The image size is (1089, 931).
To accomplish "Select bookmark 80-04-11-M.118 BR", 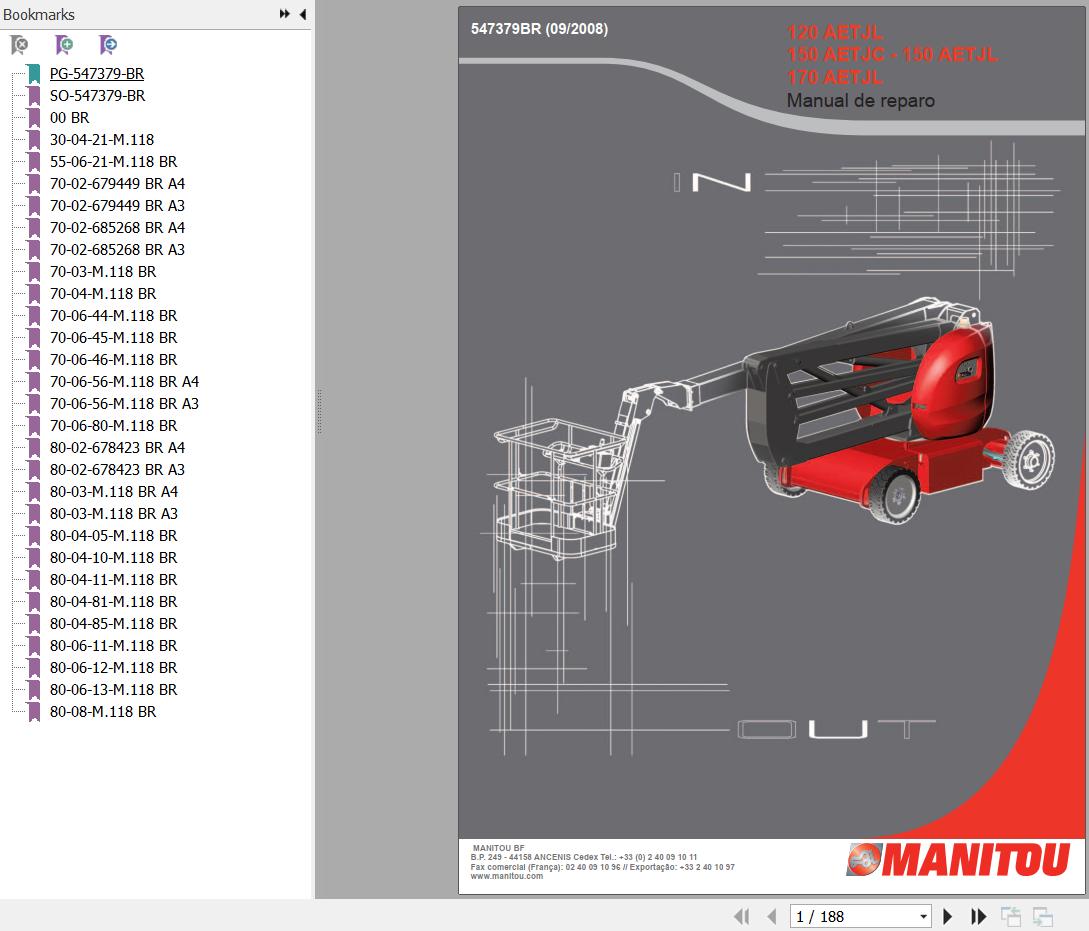I will pos(114,580).
